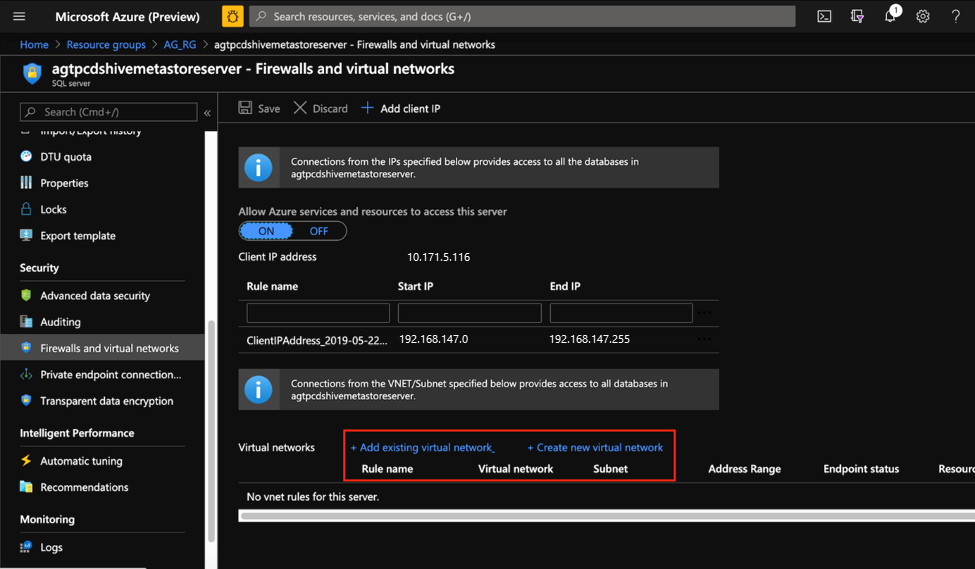The width and height of the screenshot is (975, 569).
Task: Focus the sidebar Search (Cmd+/) box
Action: pos(109,112)
